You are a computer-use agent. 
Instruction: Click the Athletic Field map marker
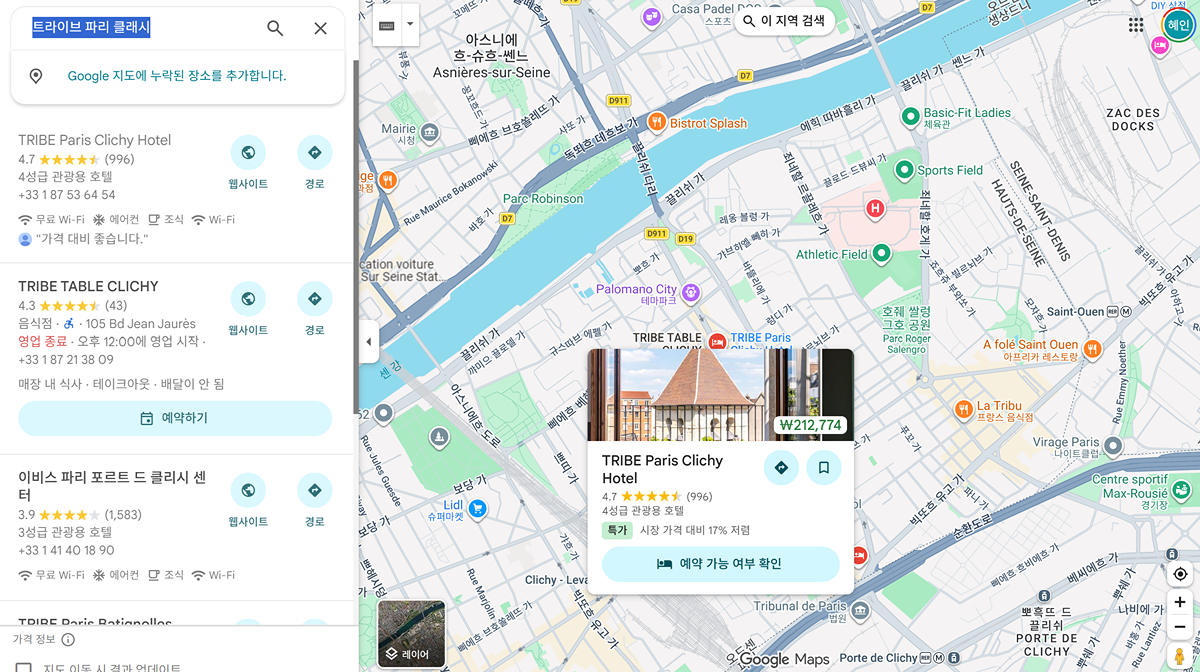[881, 254]
